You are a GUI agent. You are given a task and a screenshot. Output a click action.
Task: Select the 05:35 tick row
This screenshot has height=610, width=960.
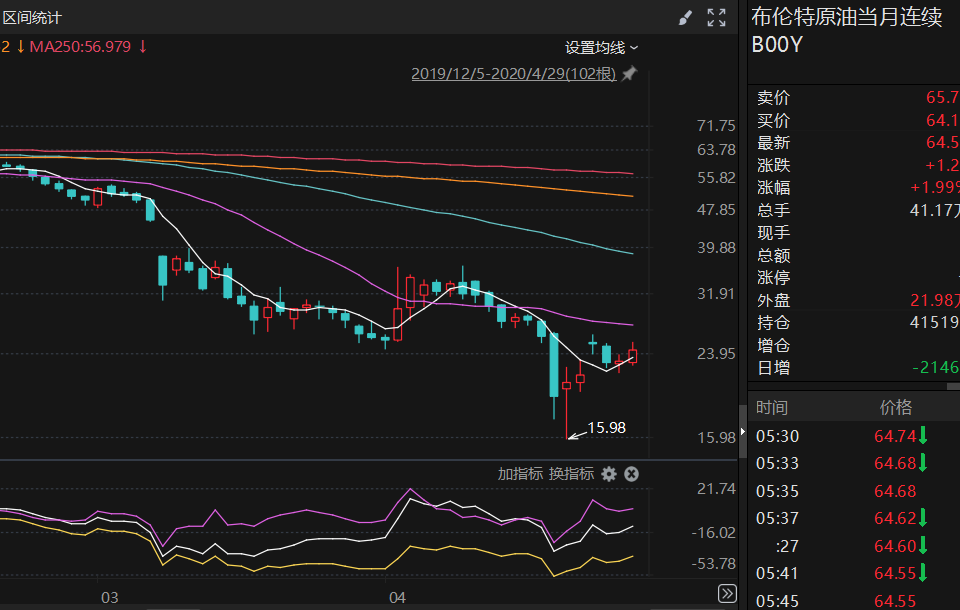(x=854, y=491)
